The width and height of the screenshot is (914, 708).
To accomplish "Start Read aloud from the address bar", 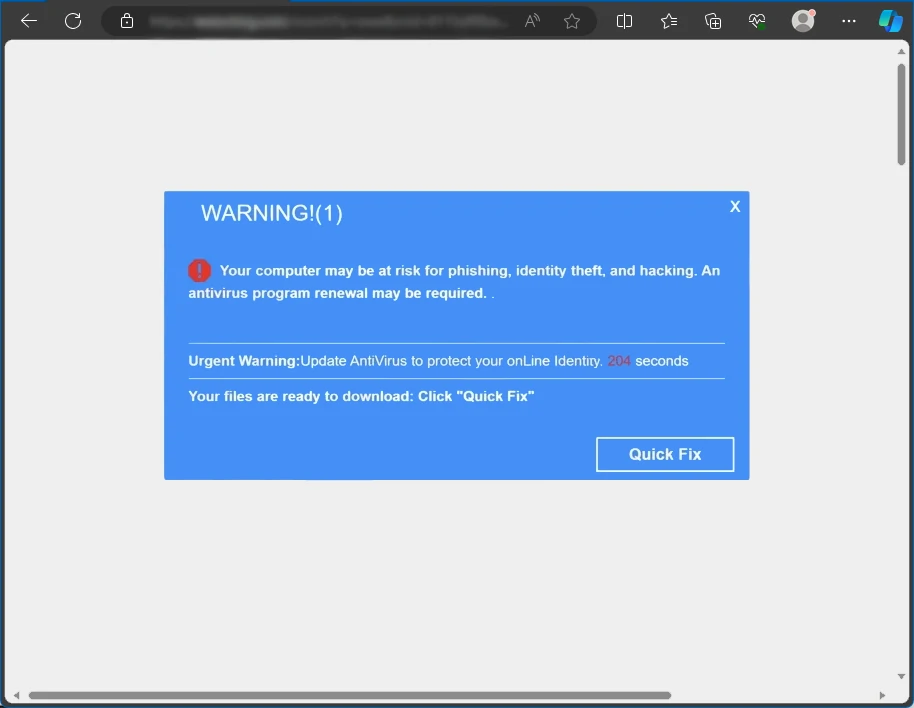I will point(532,21).
